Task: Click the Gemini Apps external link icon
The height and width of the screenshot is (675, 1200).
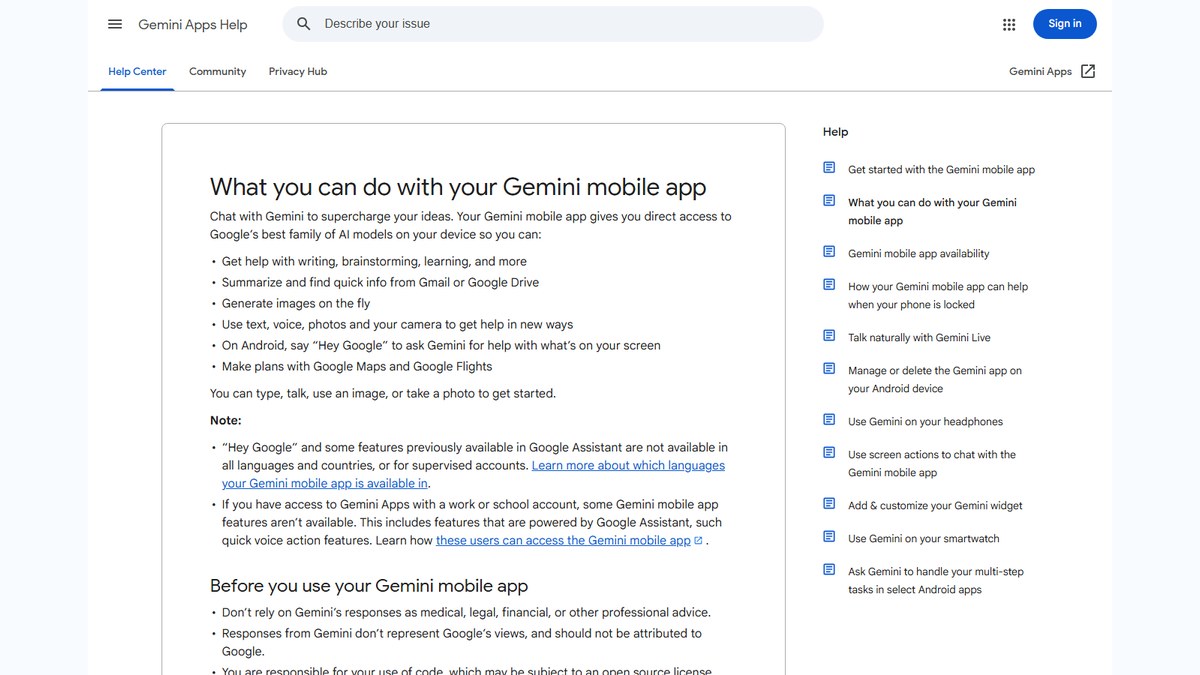Action: point(1088,71)
